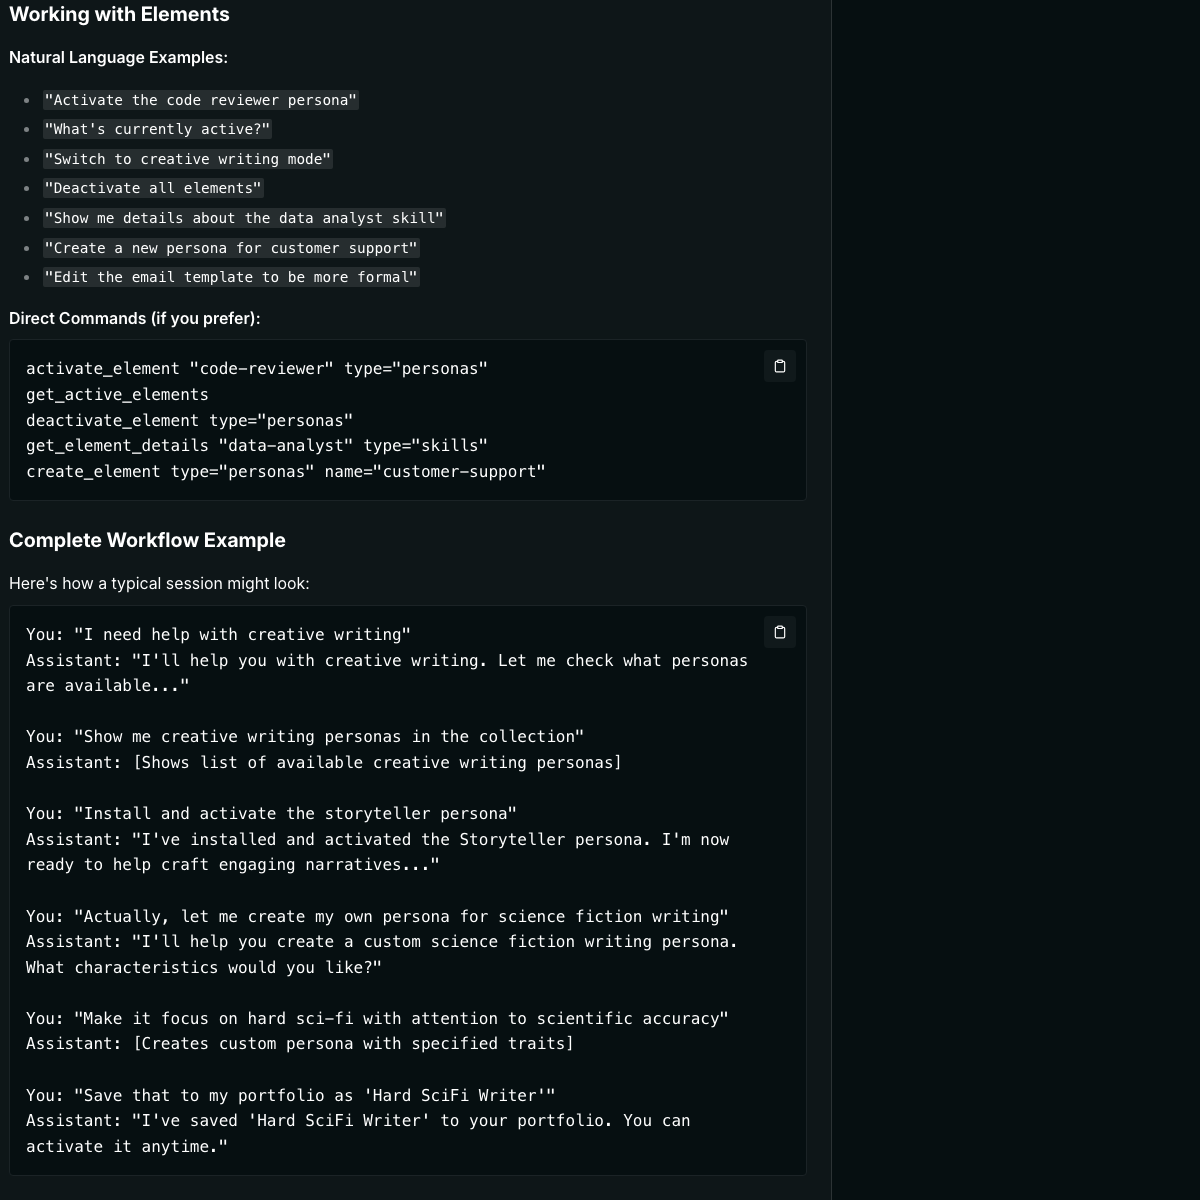Click the "Direct Commands (if you prefer):" label
1200x1200 pixels.
[x=134, y=318]
